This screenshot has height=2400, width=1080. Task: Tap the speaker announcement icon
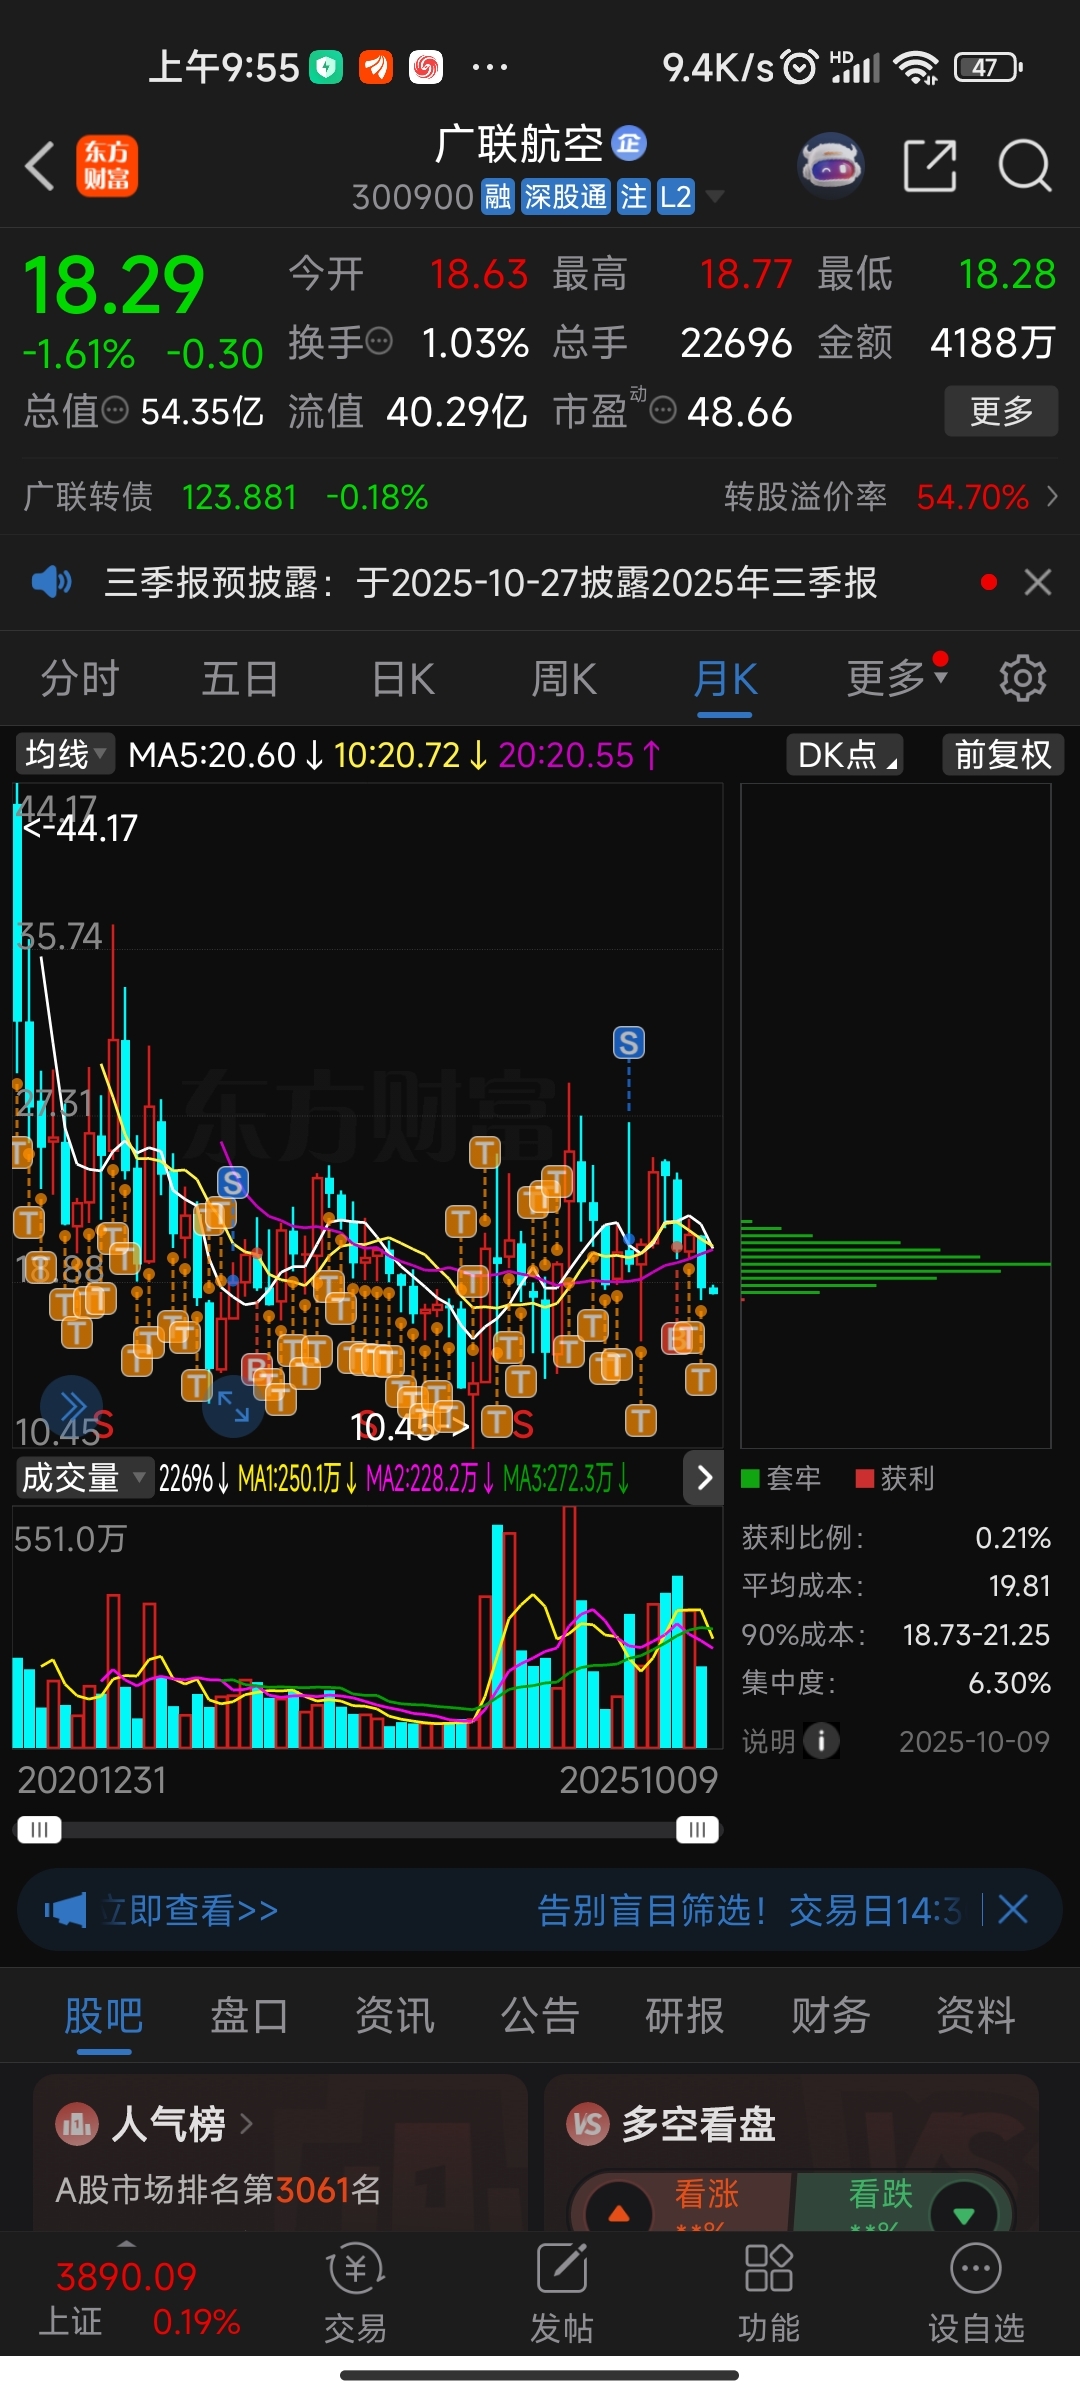pyautogui.click(x=52, y=581)
